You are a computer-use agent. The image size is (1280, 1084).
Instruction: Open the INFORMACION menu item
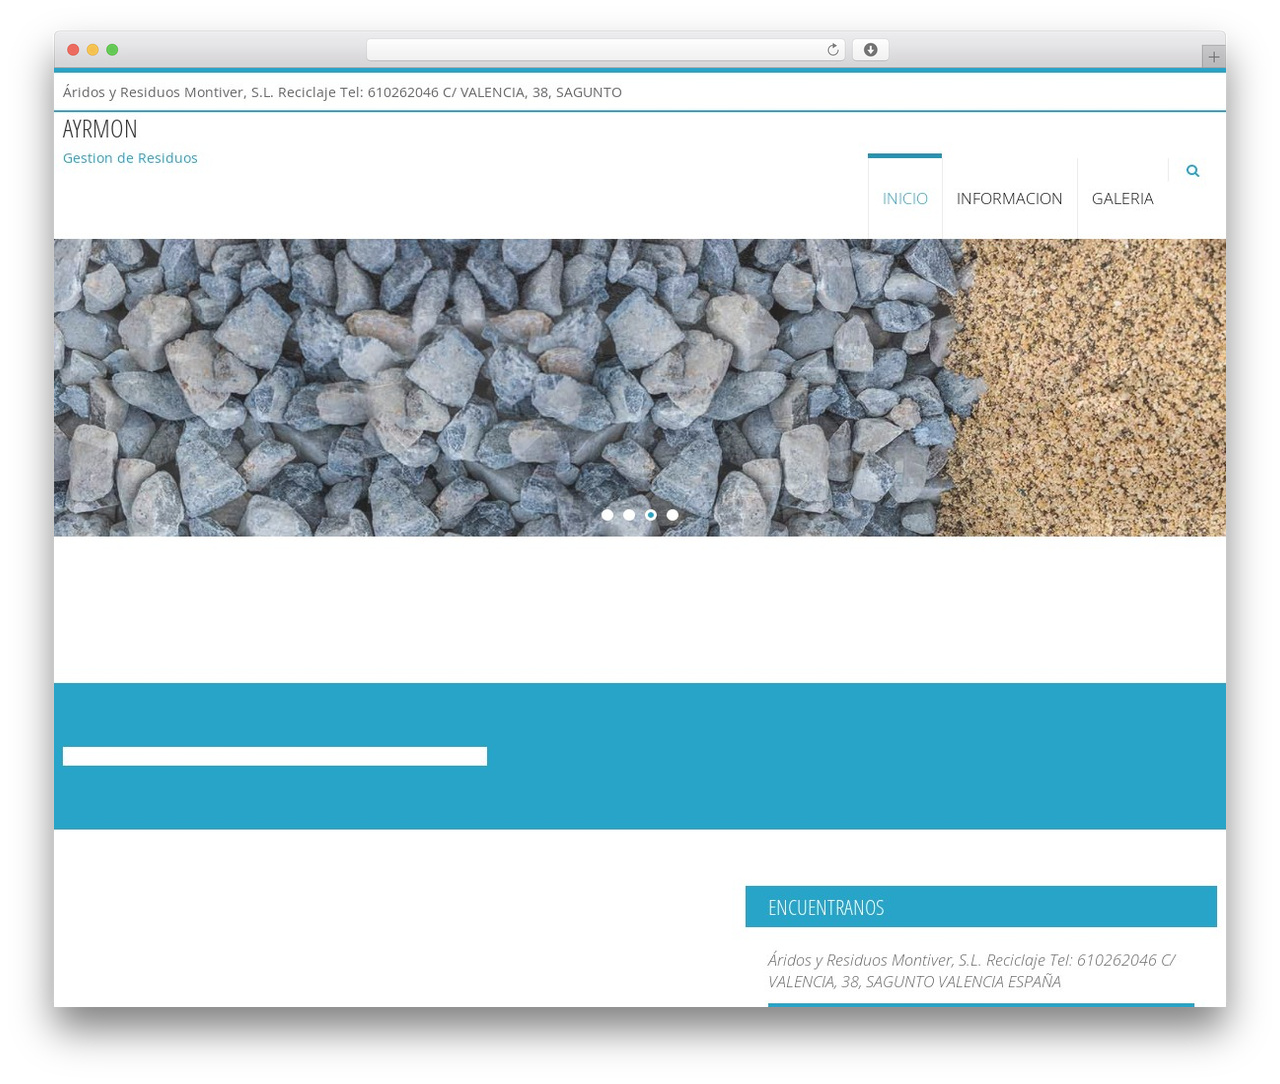point(1009,198)
